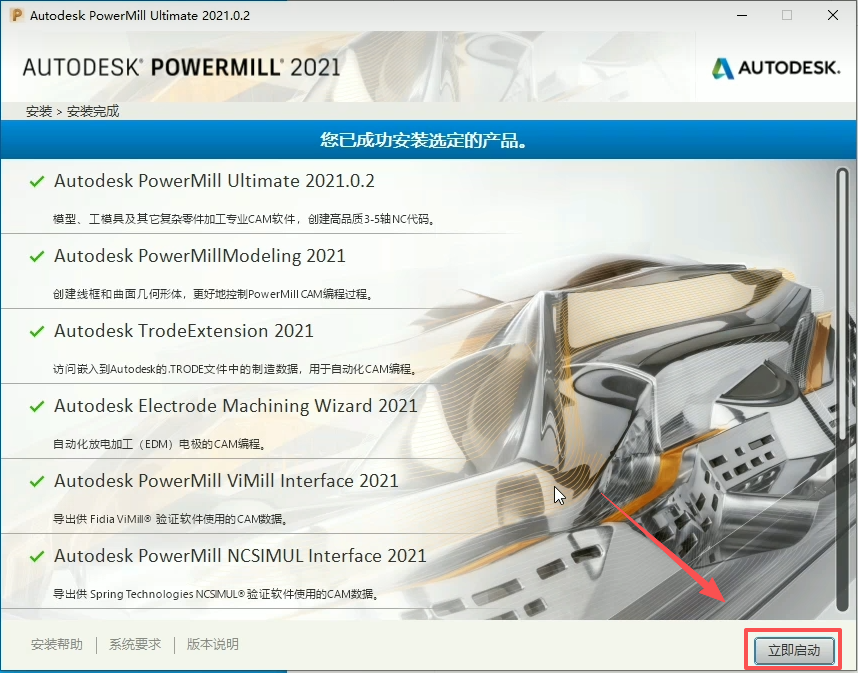Screen dimensions: 858x673
Task: Select the Autodesk TrodeExtension 2021 title
Action: point(184,331)
